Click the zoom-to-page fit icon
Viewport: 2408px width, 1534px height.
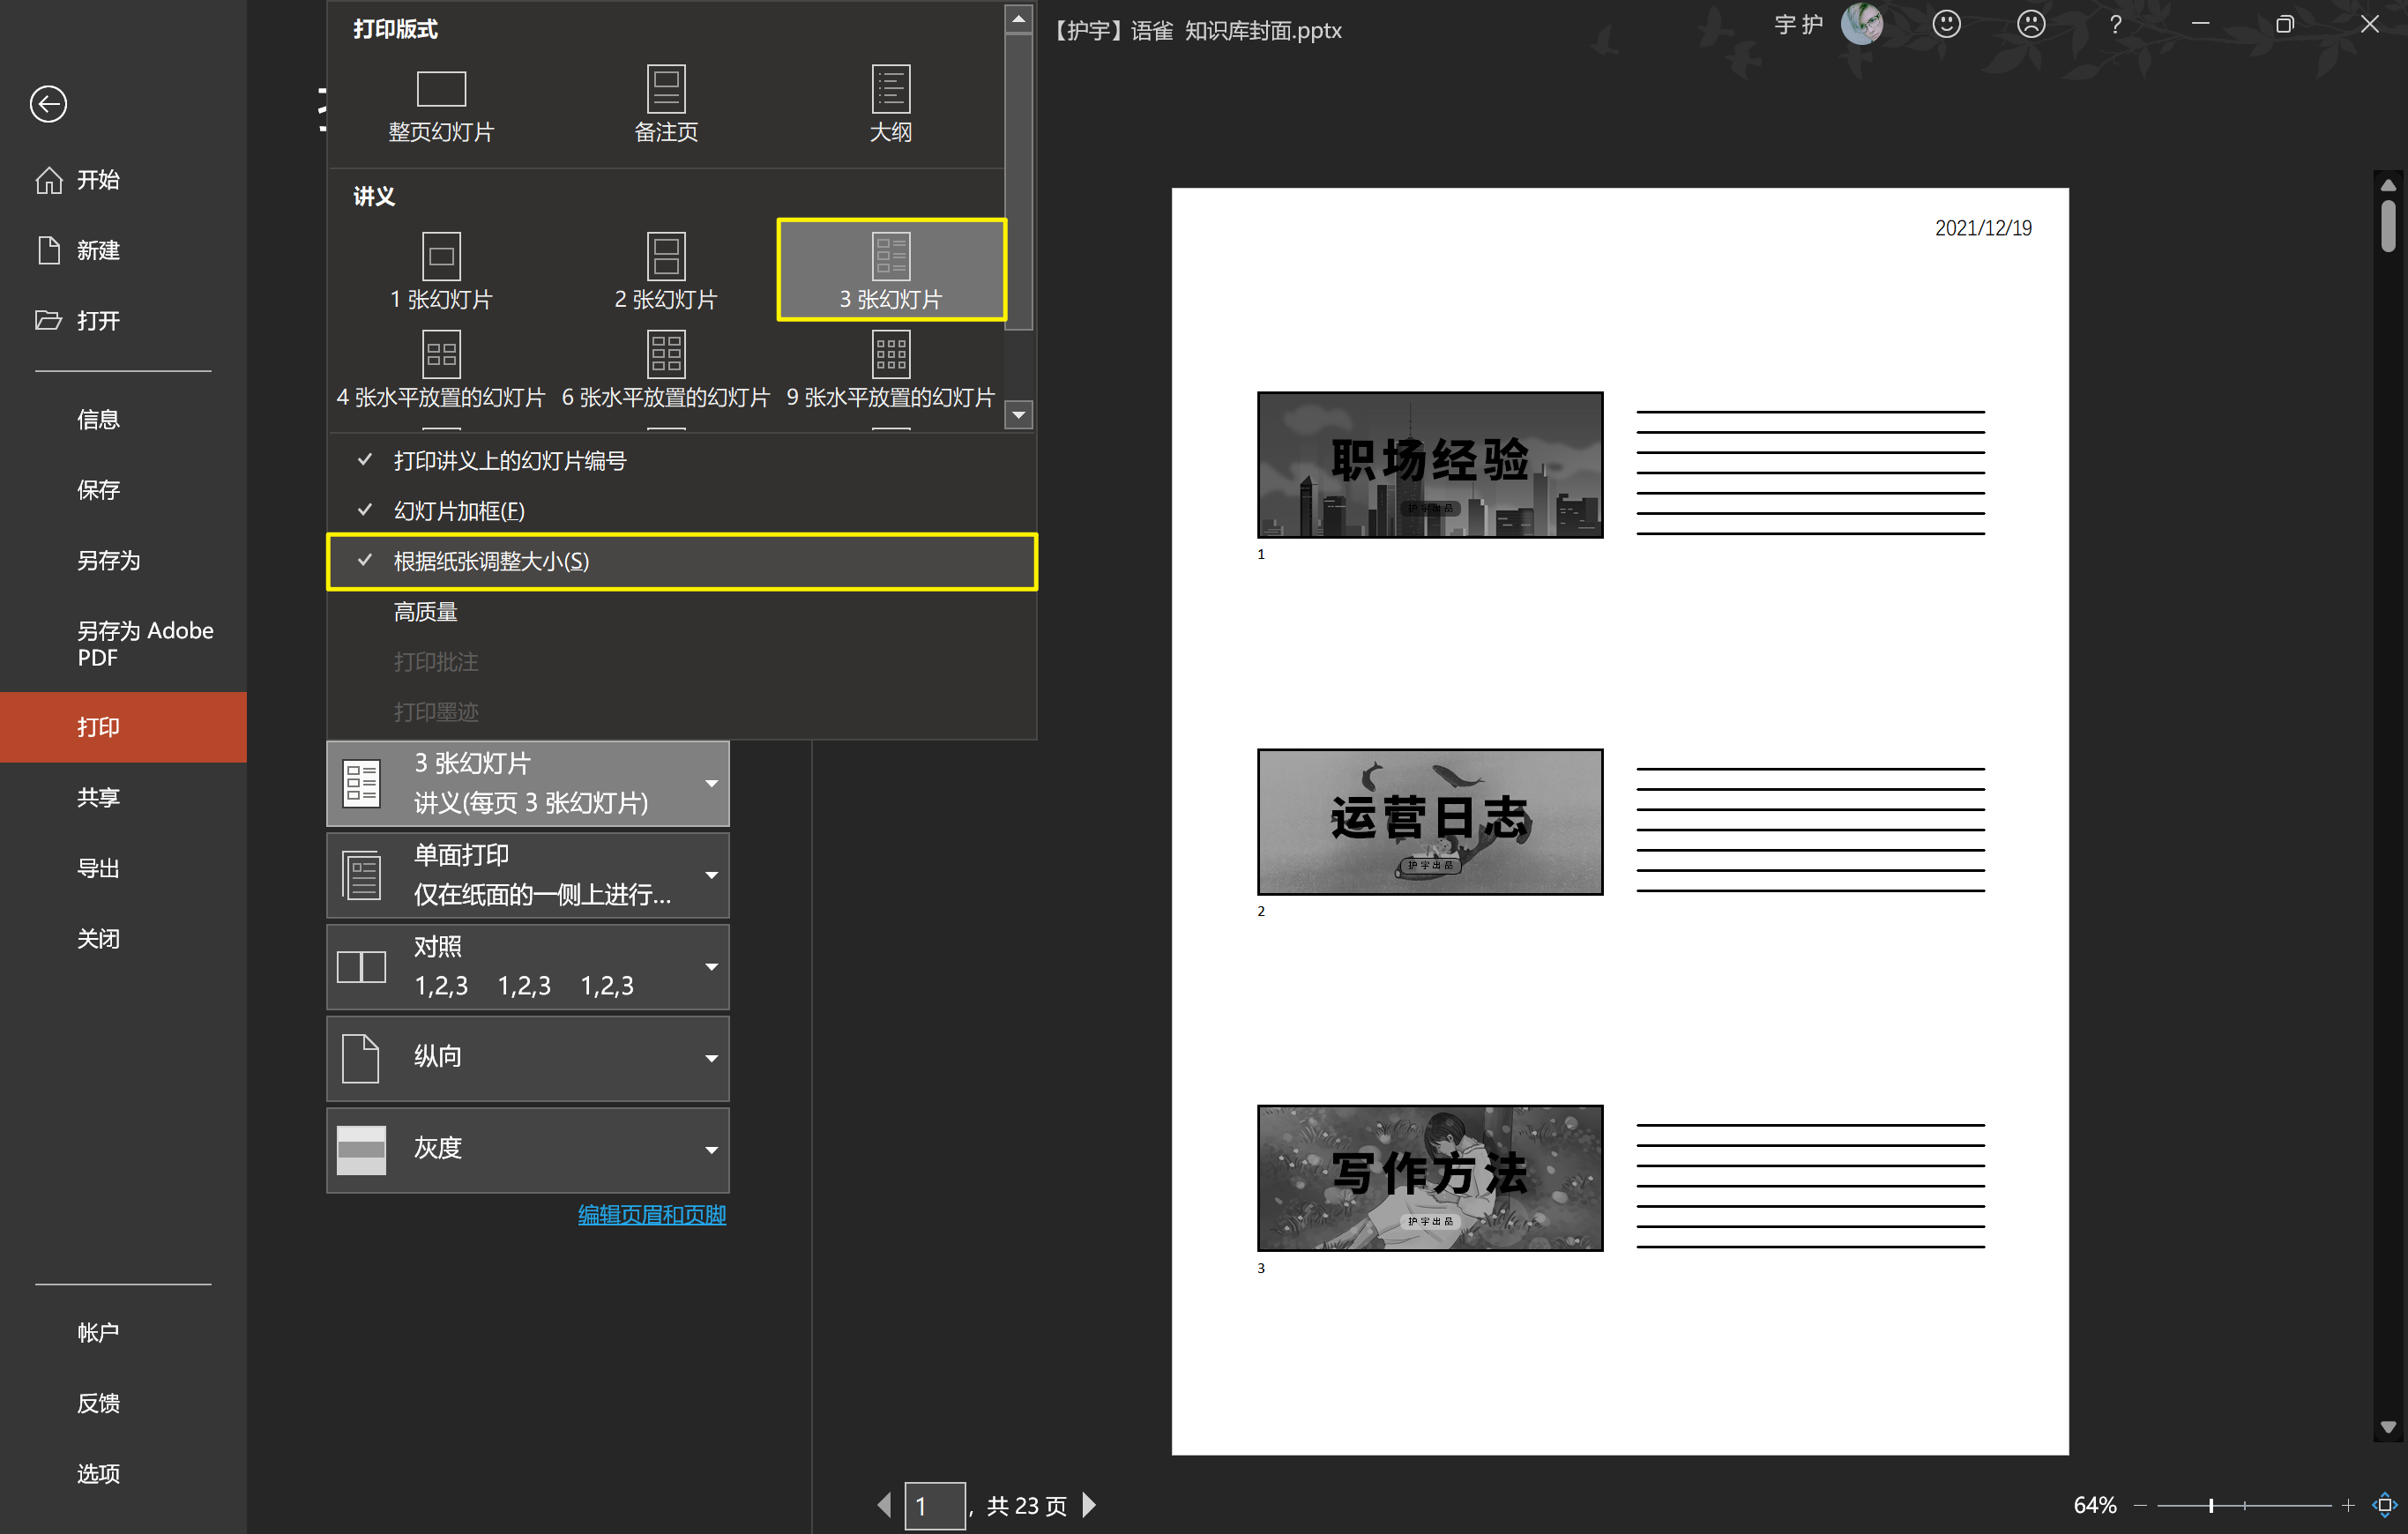2384,1505
